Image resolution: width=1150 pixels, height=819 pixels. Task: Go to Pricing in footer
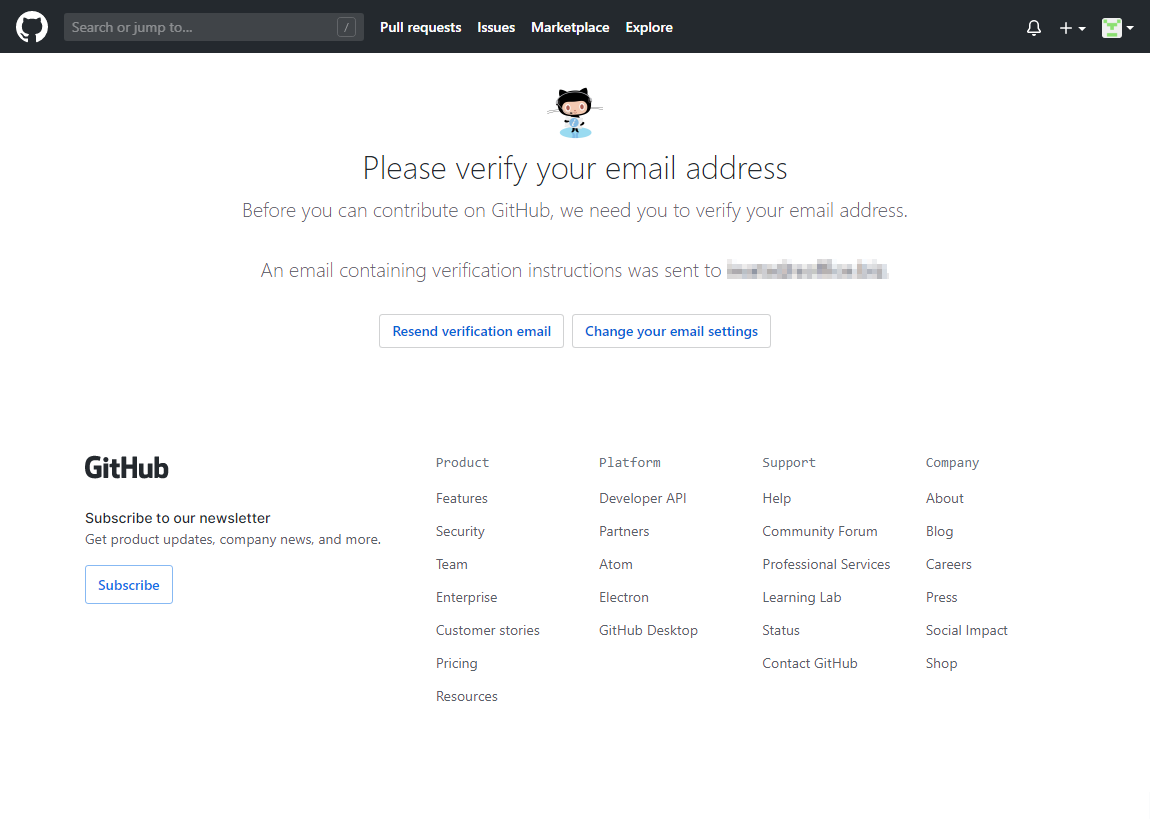[456, 663]
